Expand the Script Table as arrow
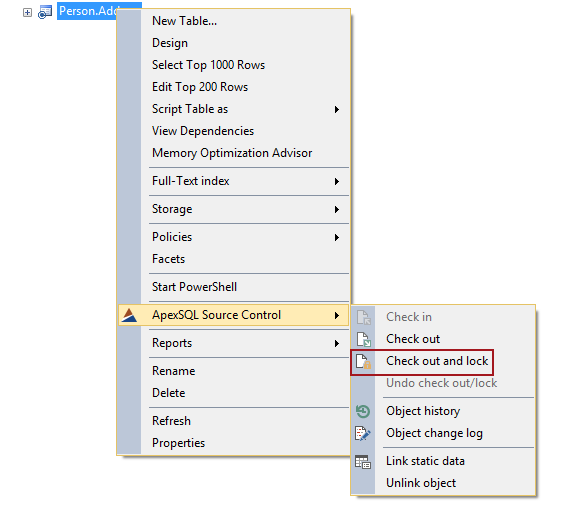 [x=337, y=109]
